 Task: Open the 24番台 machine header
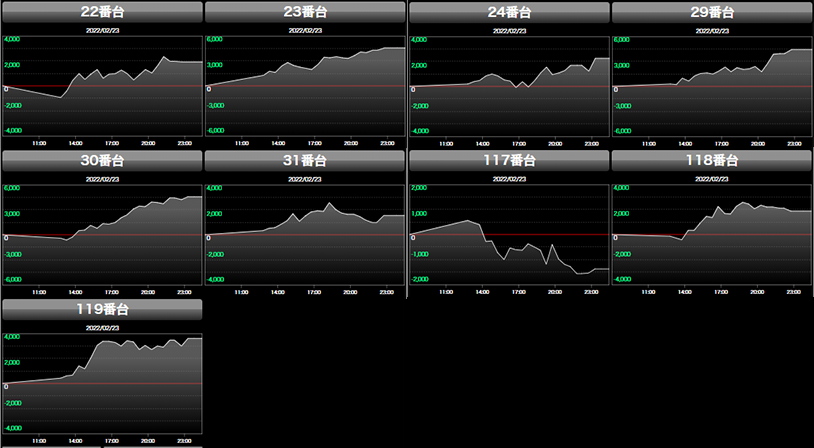coord(509,12)
